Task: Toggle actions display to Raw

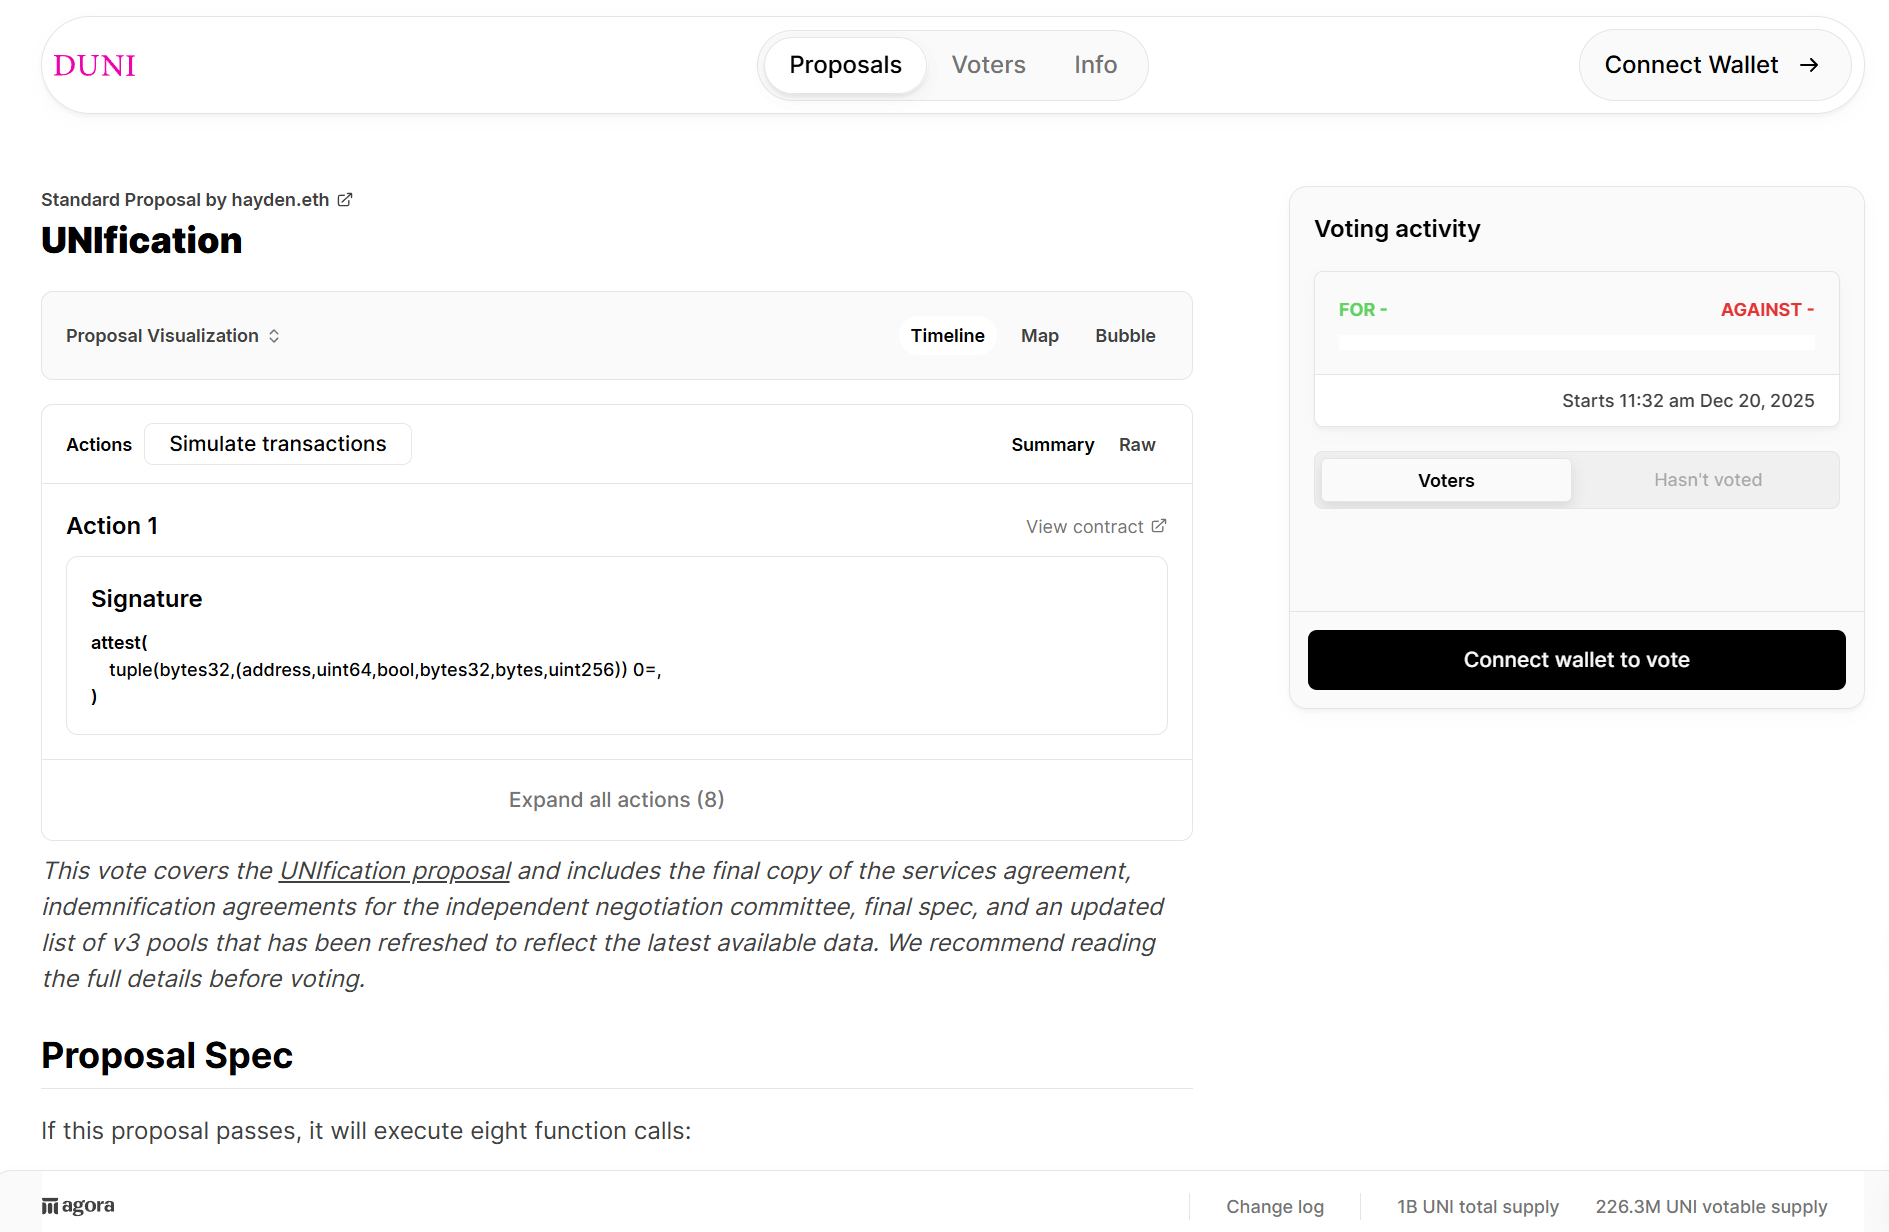Action: (1136, 445)
